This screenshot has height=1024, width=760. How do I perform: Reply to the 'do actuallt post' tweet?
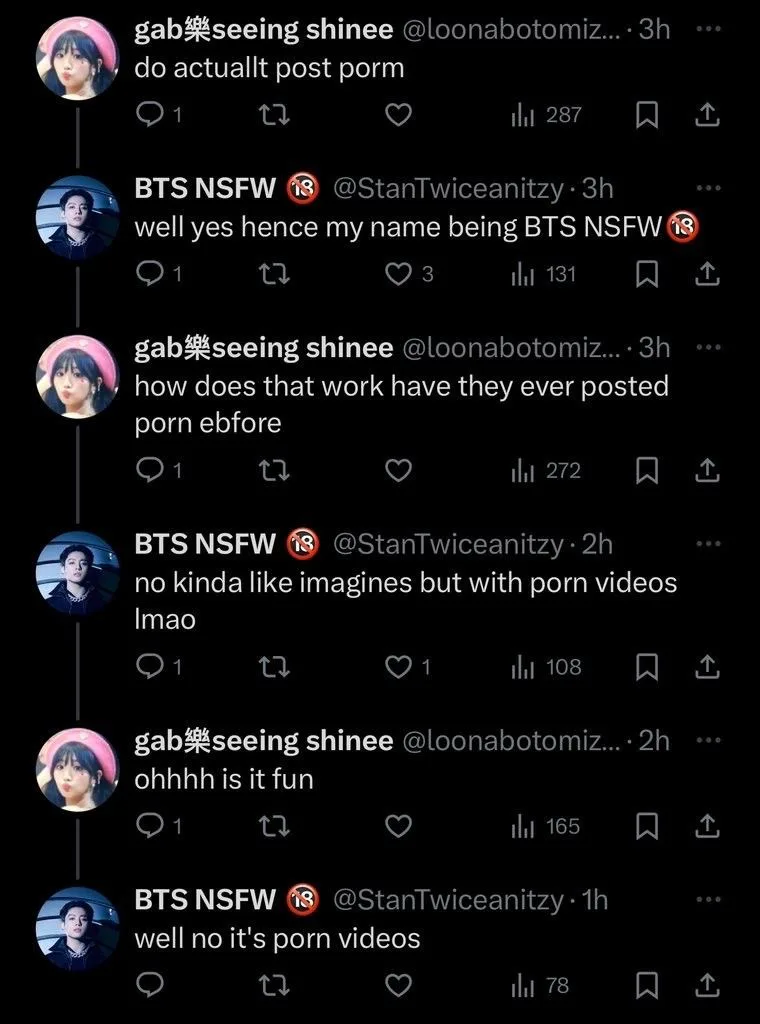[157, 116]
